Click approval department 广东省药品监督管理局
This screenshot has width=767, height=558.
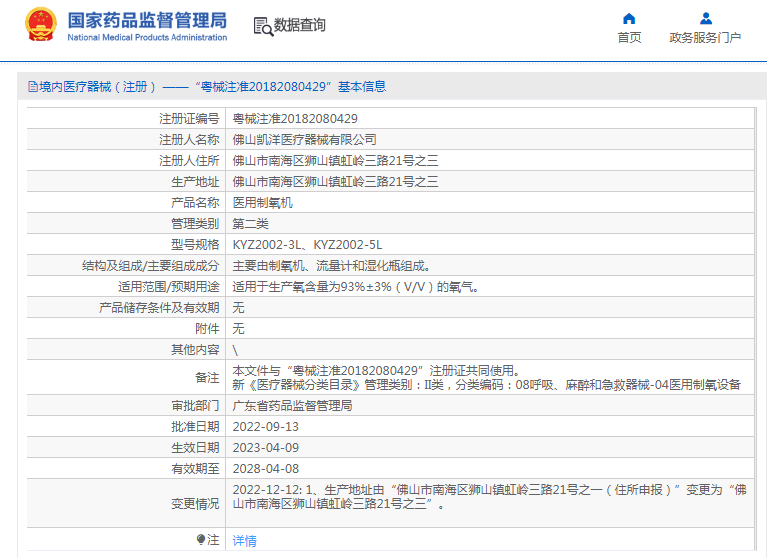point(292,406)
